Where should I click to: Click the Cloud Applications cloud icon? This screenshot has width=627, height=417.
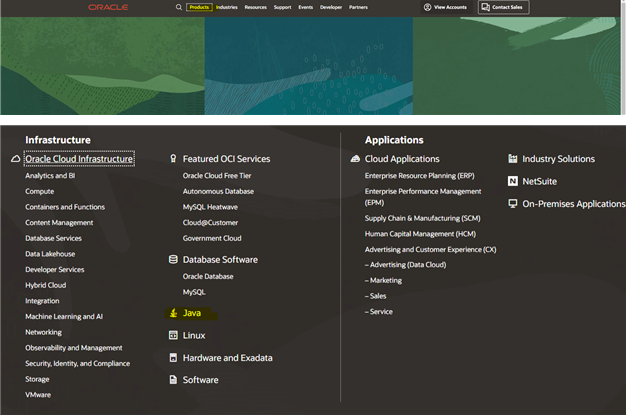355,159
